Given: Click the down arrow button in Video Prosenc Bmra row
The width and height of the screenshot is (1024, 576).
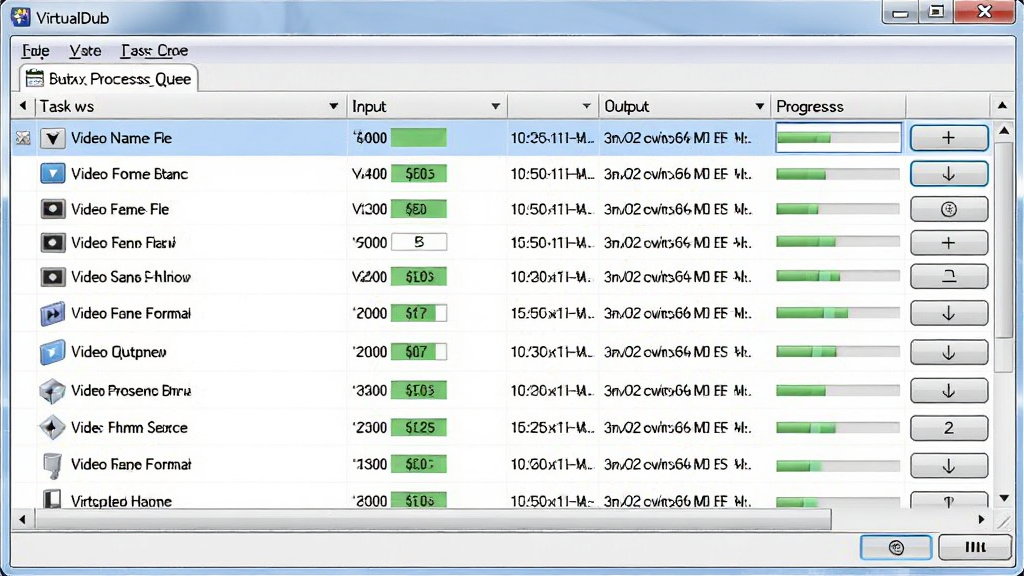Looking at the screenshot, I should (x=949, y=391).
